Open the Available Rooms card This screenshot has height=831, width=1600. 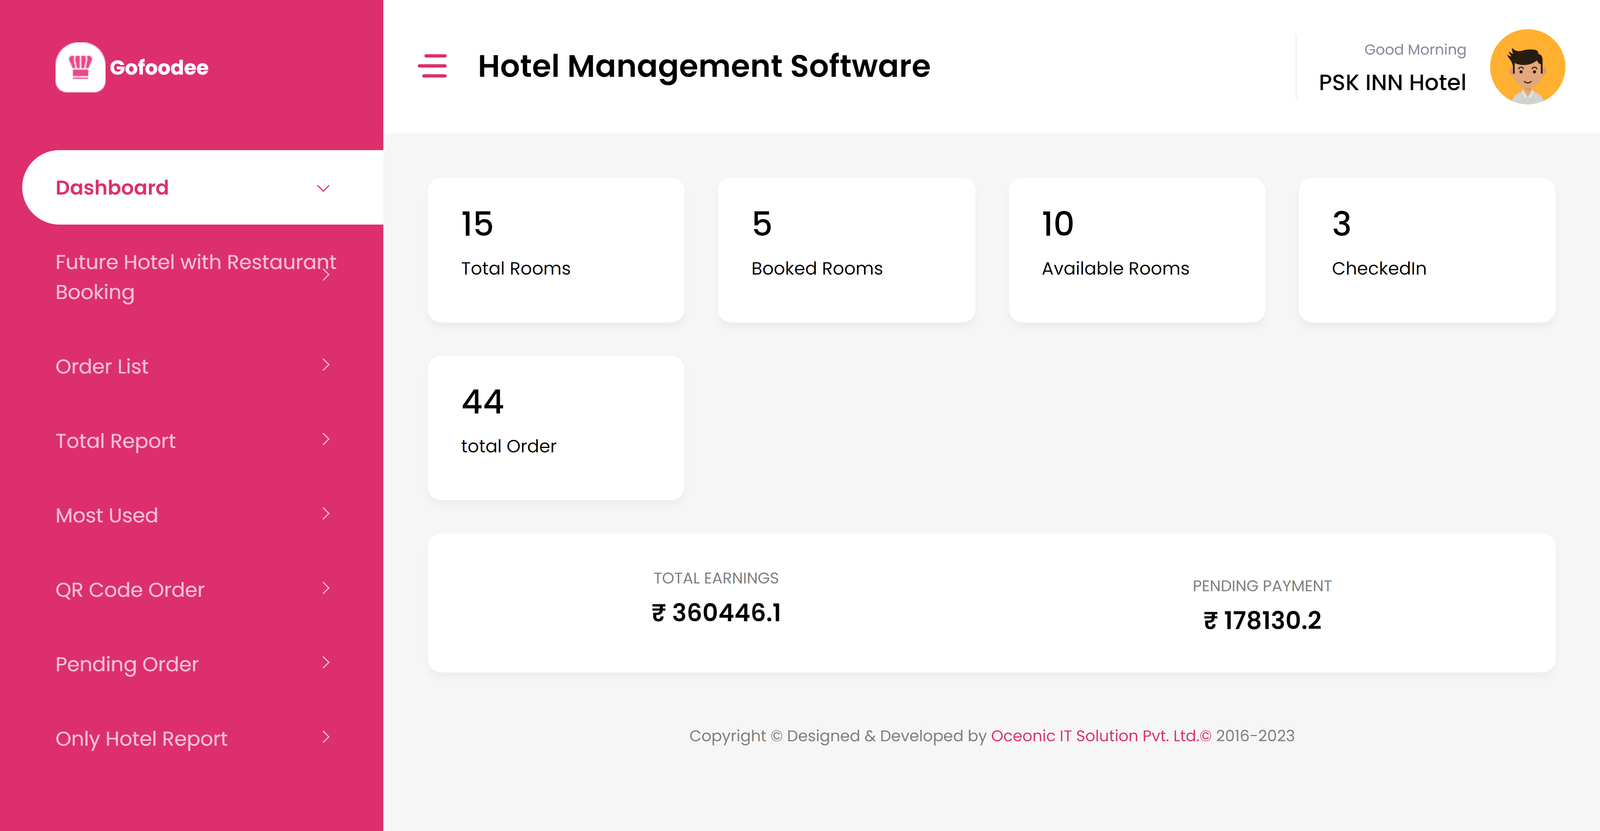tap(1137, 250)
